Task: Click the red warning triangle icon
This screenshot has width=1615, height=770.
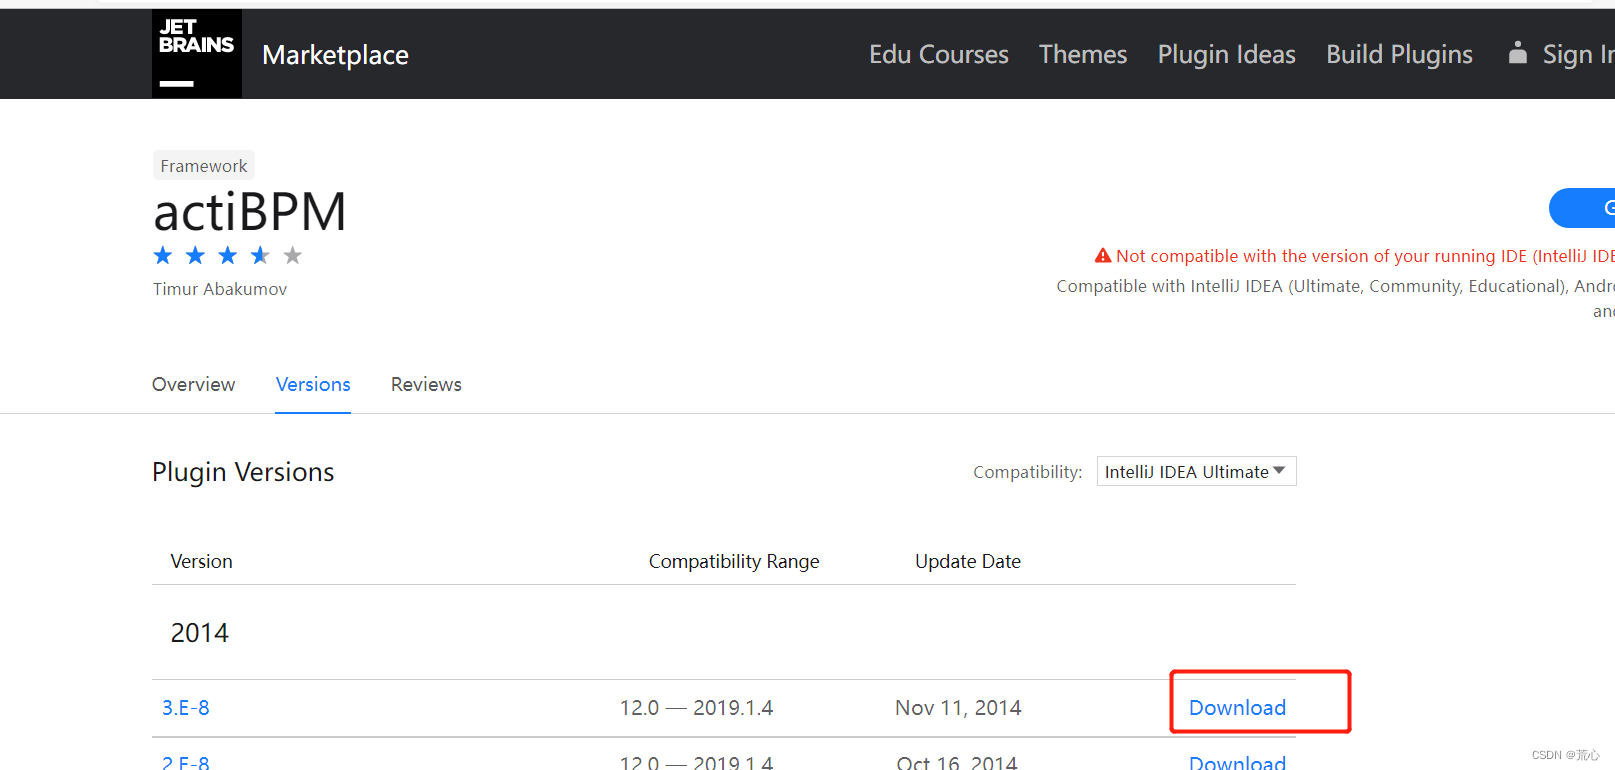Action: click(x=1103, y=256)
